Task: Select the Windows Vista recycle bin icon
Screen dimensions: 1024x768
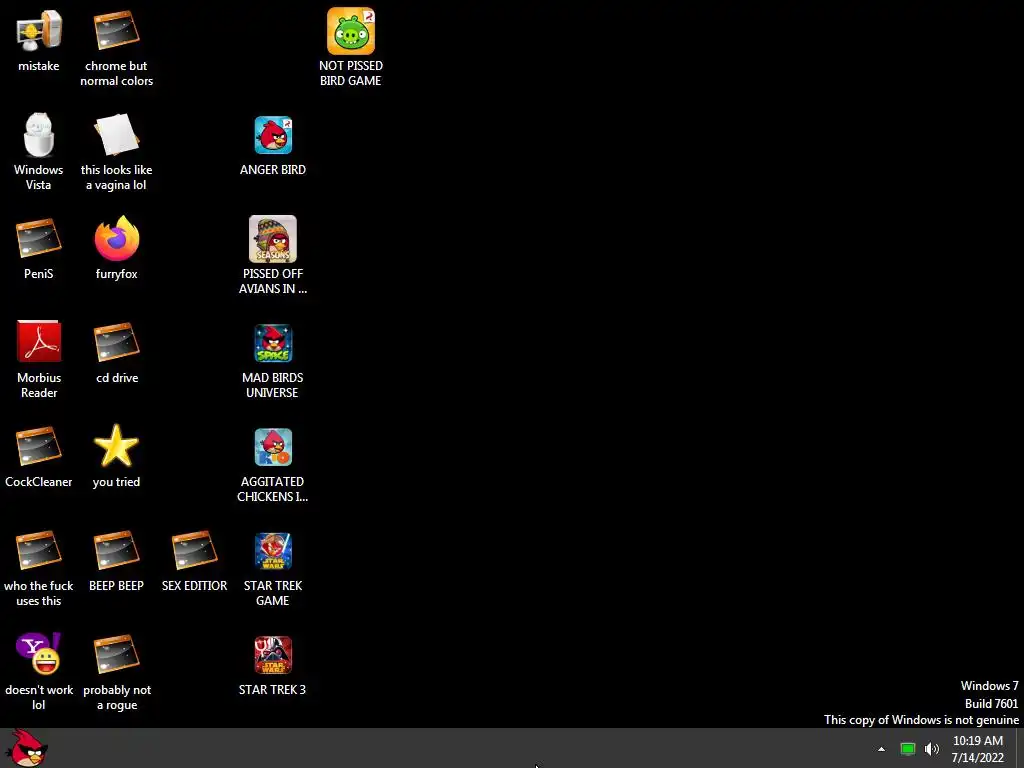Action: [39, 135]
